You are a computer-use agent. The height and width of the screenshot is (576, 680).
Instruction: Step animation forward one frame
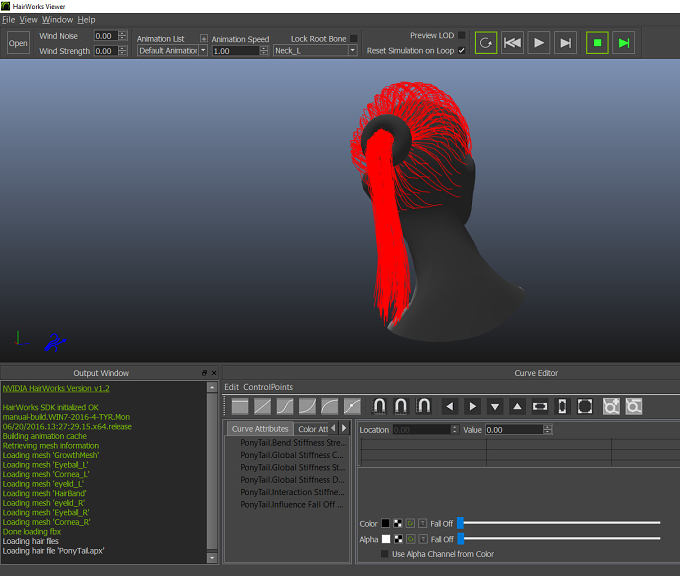pos(566,43)
